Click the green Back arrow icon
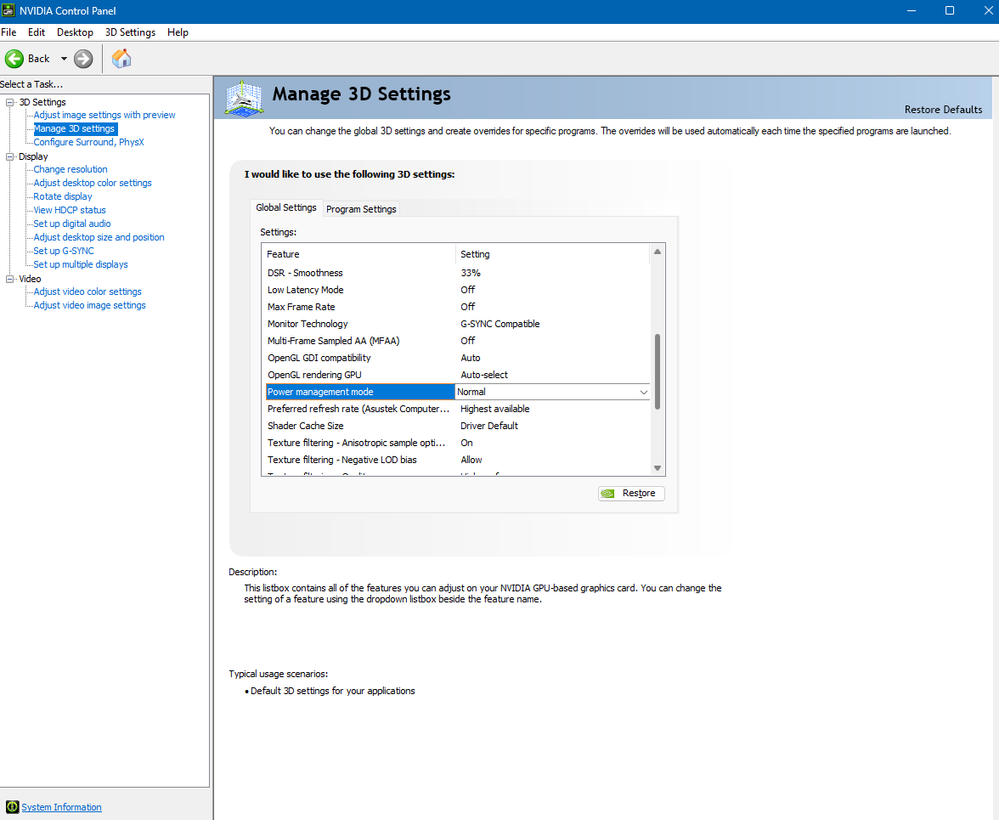999x820 pixels. click(x=14, y=59)
